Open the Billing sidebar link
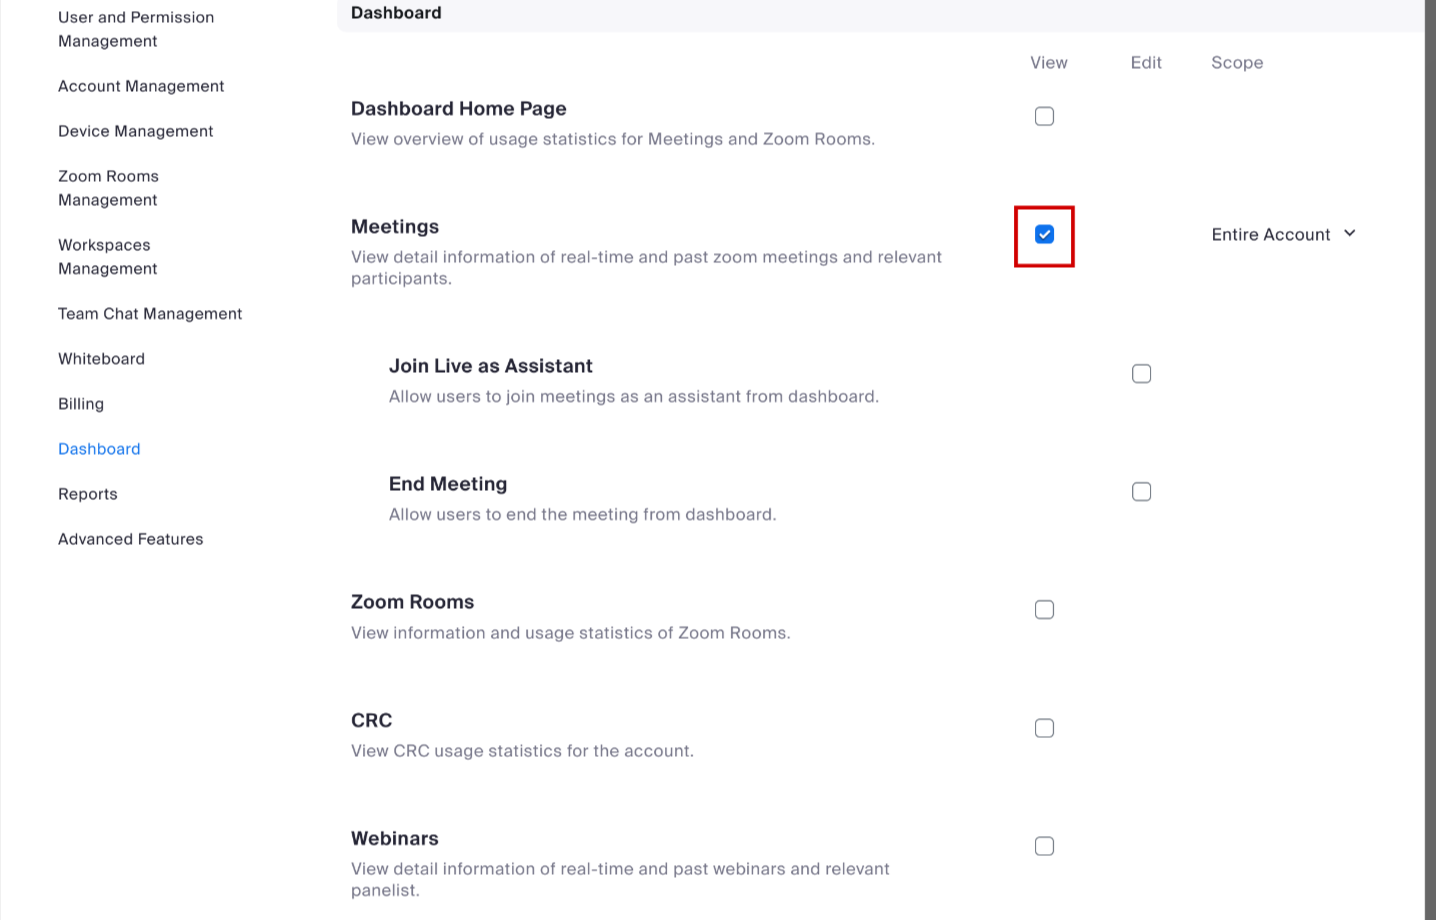Screen dimensions: 1436x920 point(81,404)
